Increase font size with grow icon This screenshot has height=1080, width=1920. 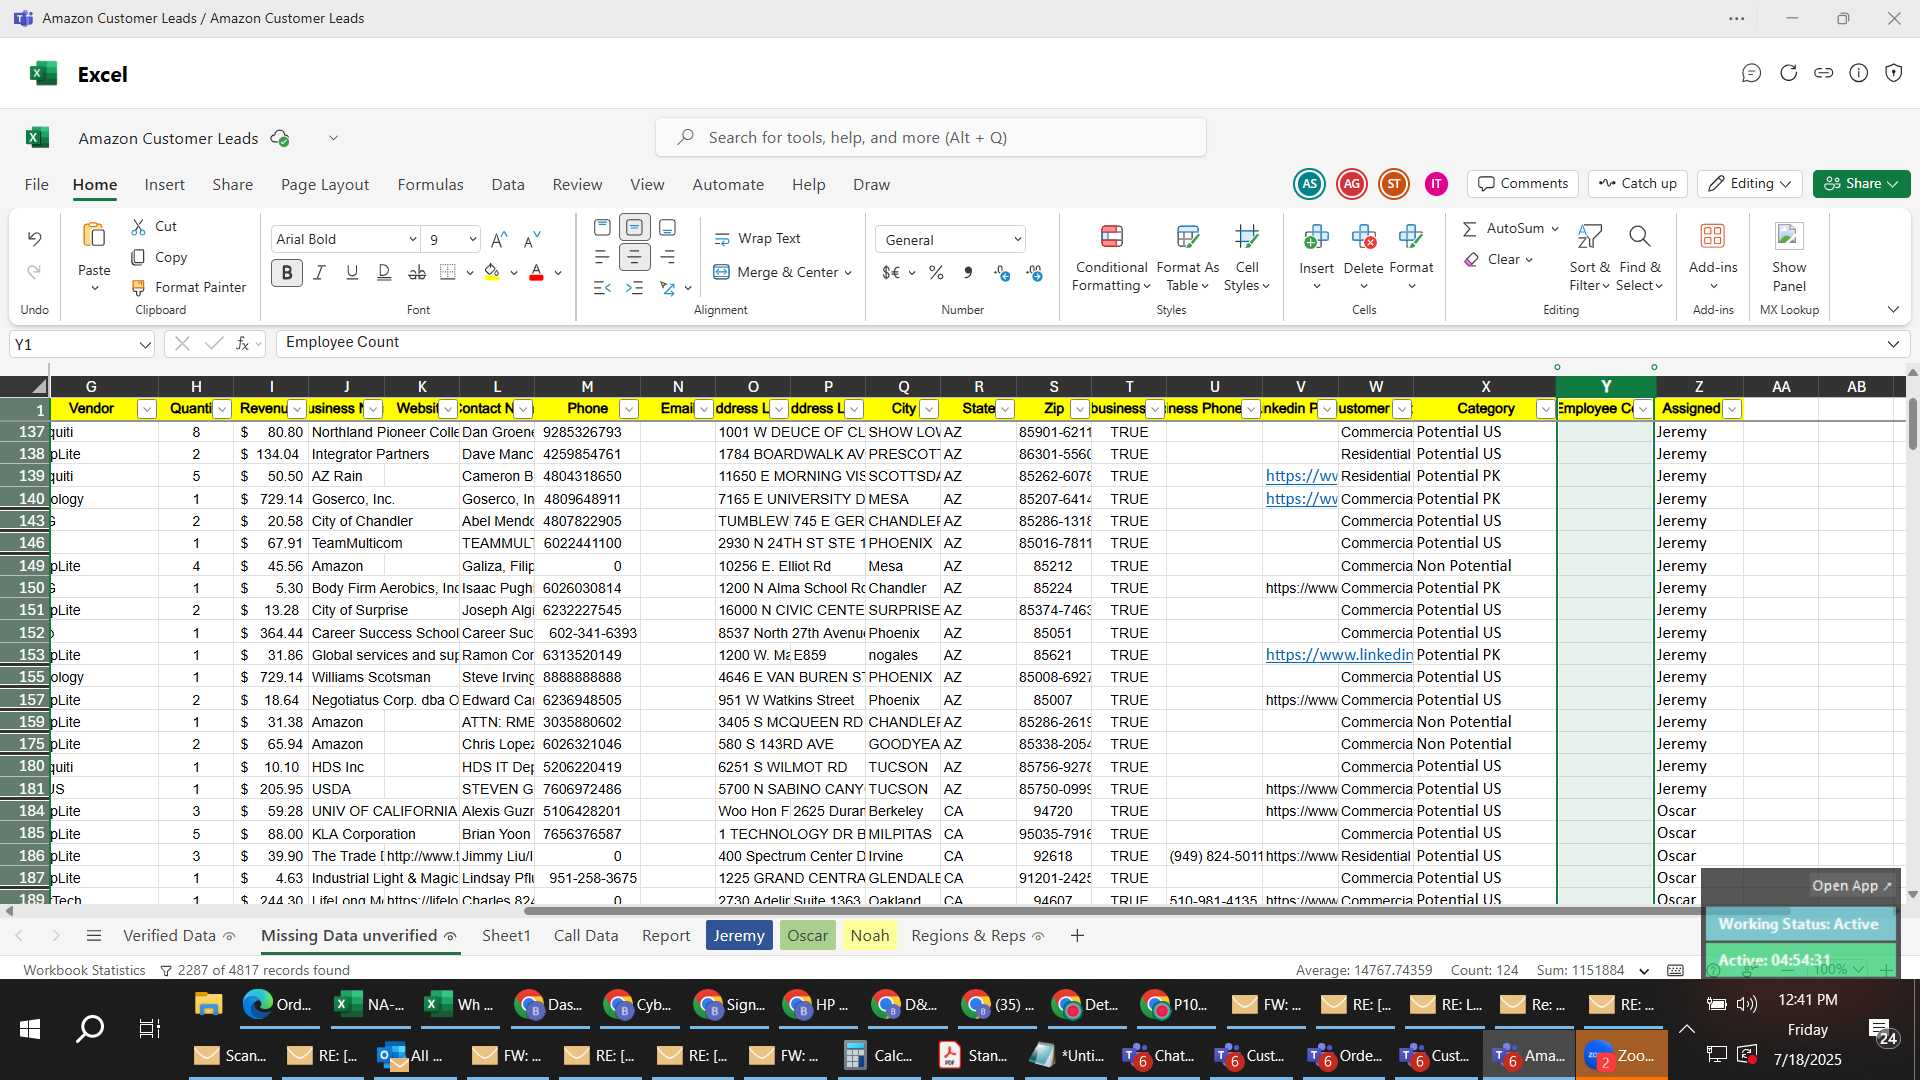pos(500,239)
